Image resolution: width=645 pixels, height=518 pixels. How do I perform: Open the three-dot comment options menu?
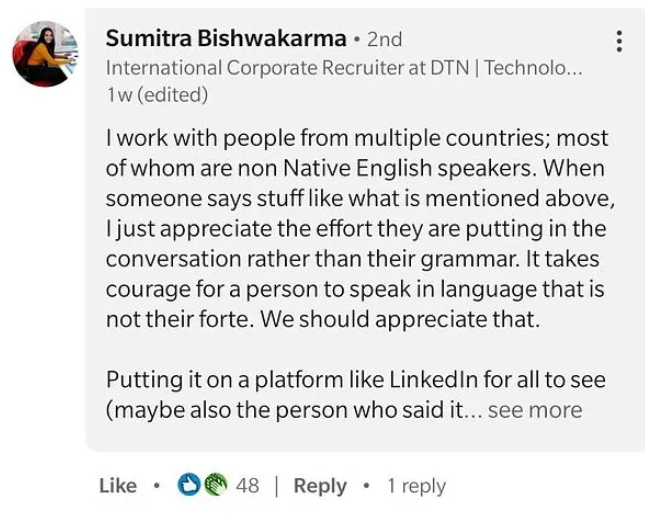pos(619,41)
